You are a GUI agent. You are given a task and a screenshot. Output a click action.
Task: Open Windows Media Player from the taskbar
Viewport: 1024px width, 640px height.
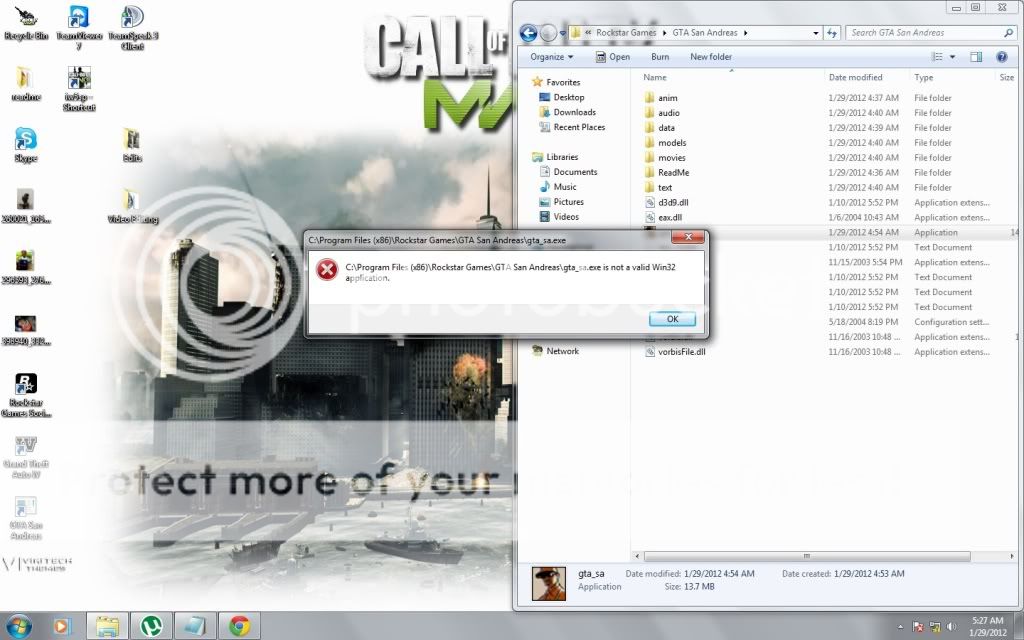tap(62, 626)
